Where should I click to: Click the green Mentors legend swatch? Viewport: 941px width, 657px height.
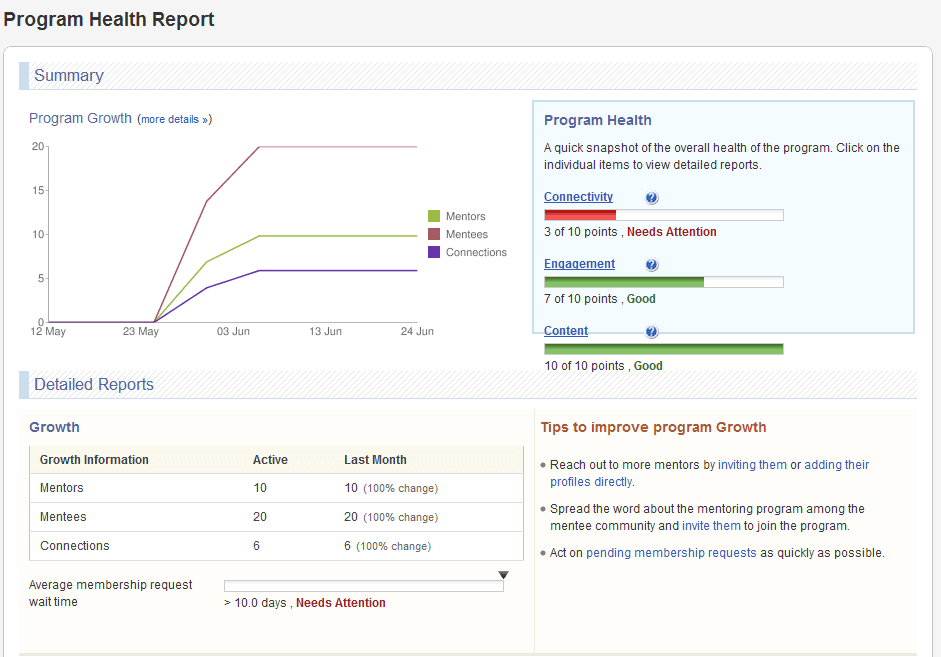click(434, 216)
